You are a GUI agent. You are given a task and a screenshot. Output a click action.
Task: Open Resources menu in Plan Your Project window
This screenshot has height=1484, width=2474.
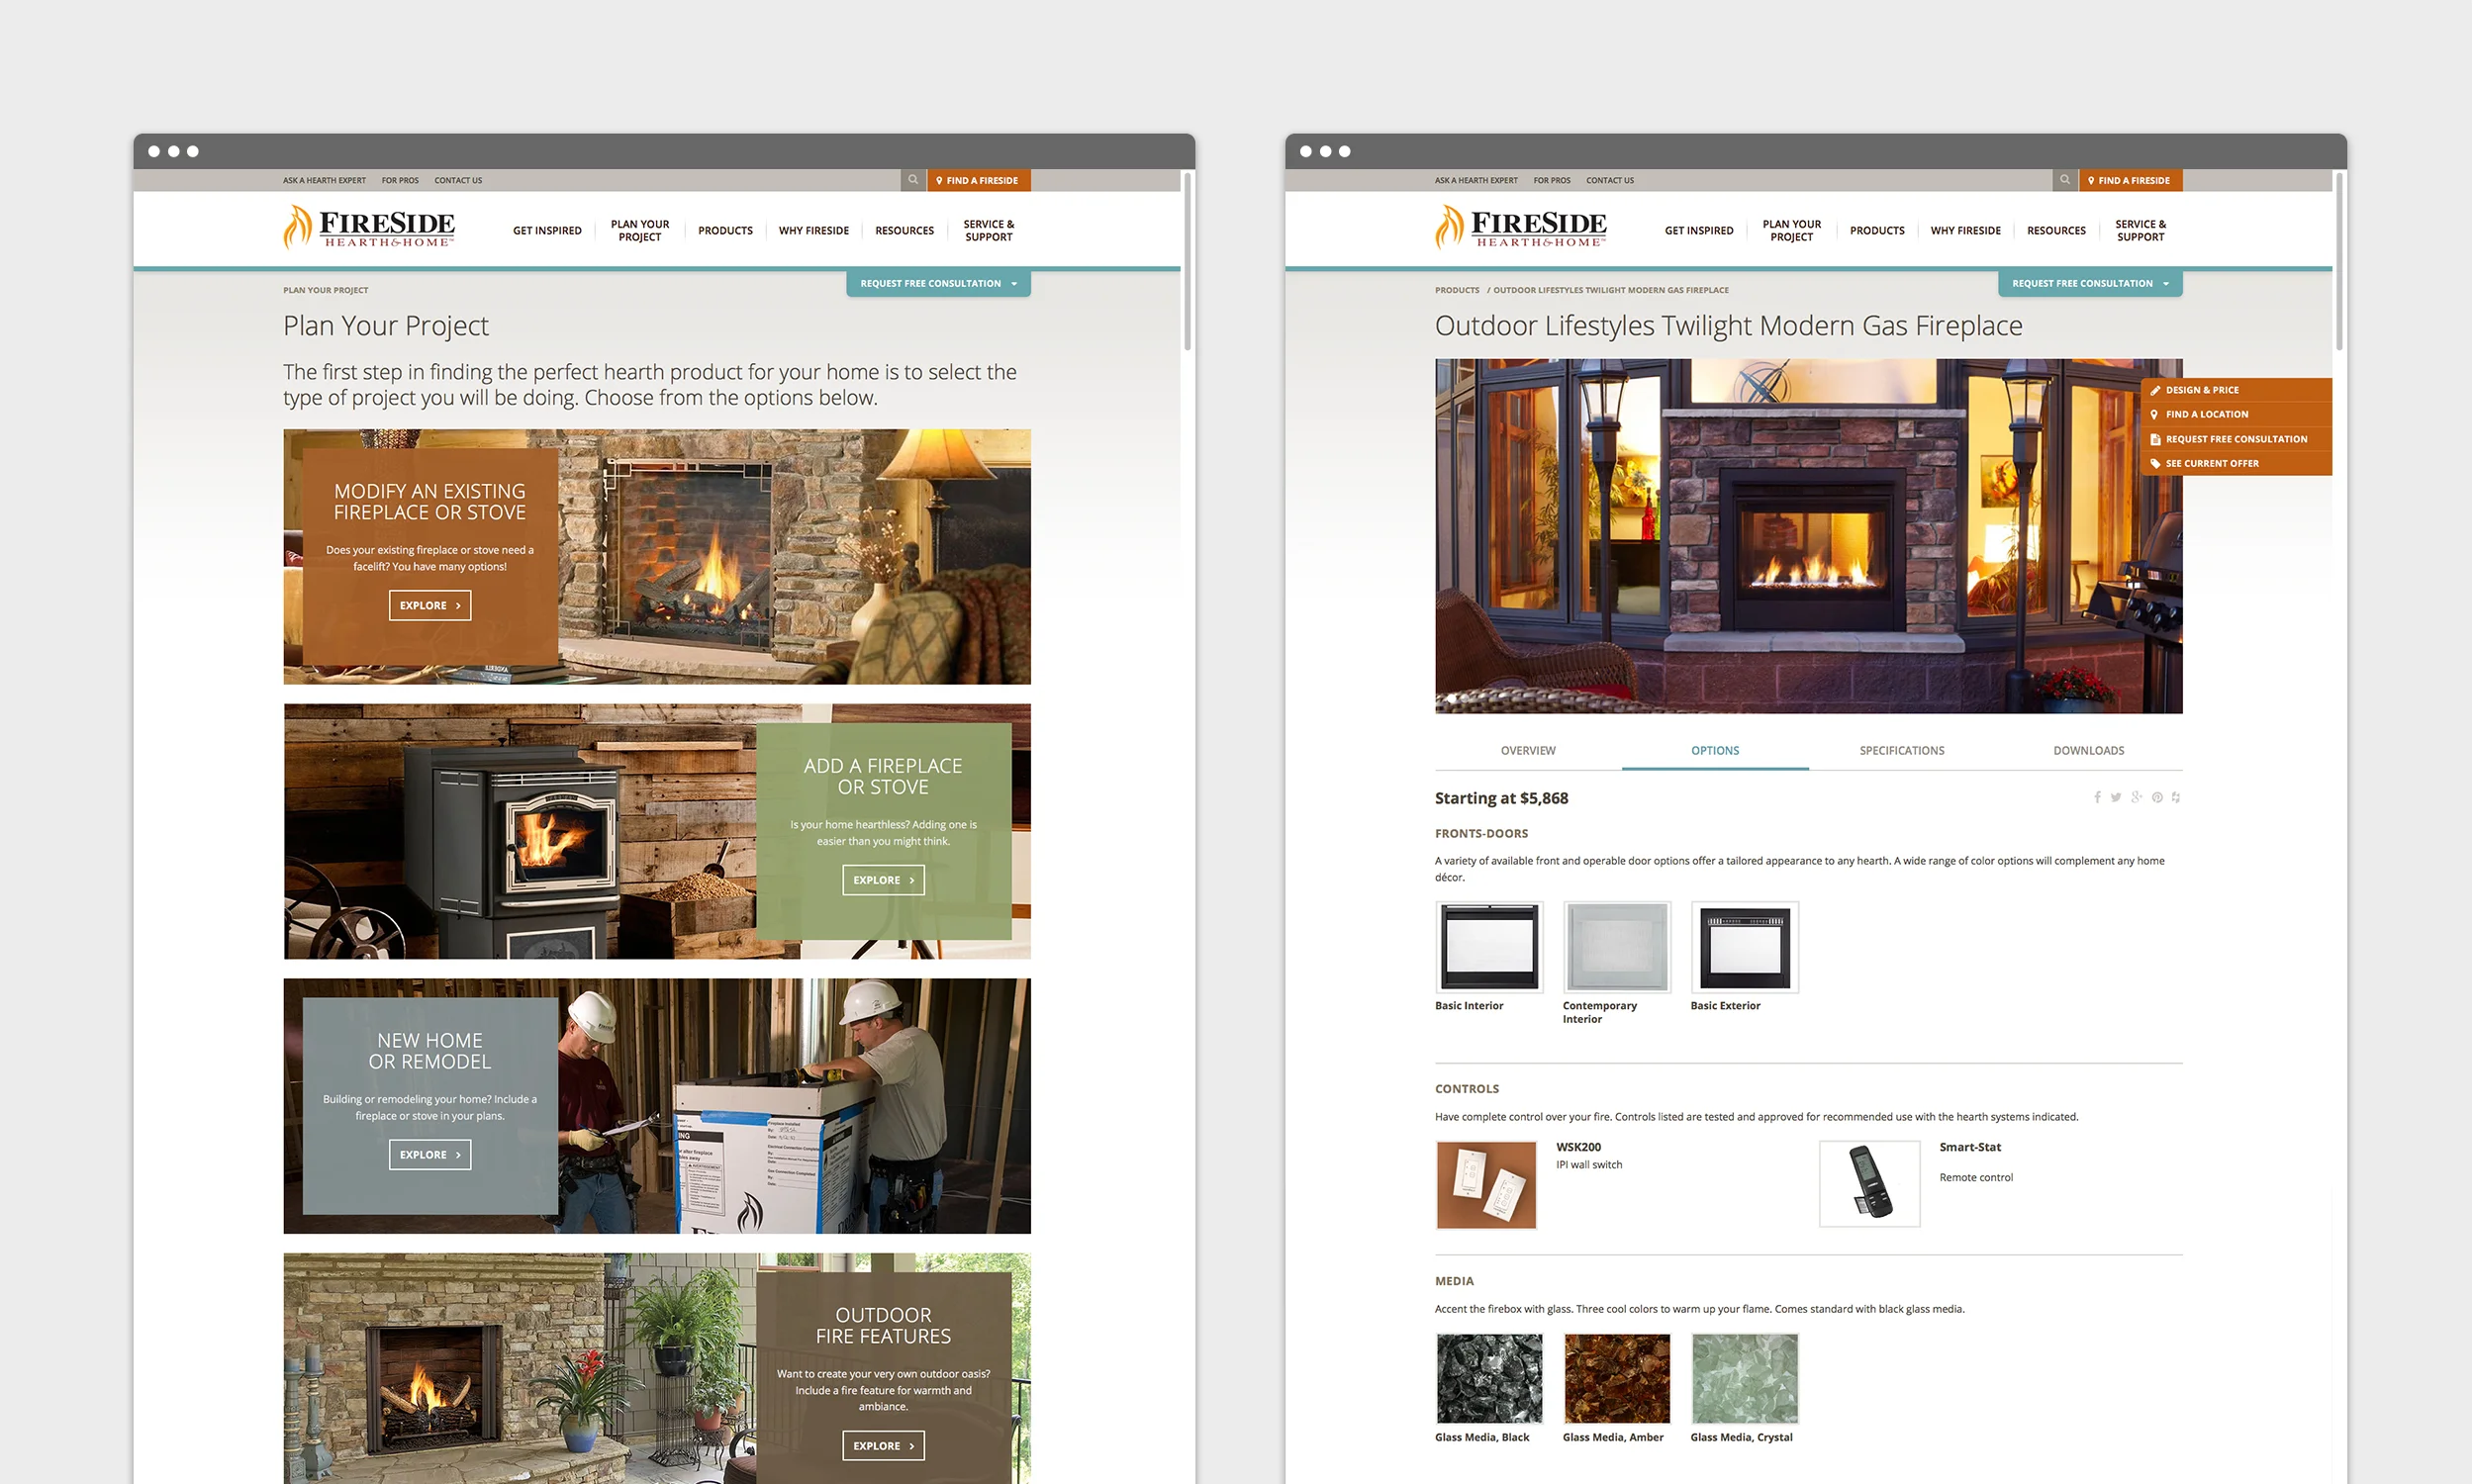click(906, 231)
